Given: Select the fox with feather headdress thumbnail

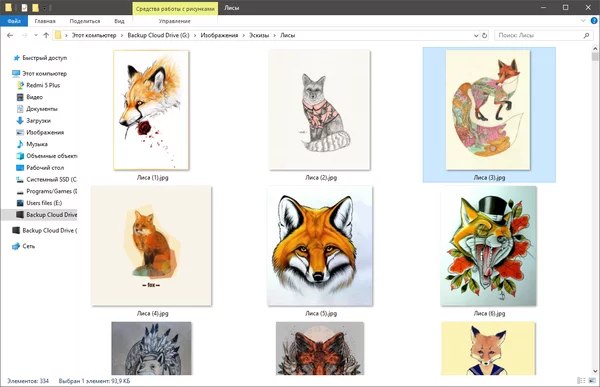Looking at the screenshot, I should click(152, 348).
